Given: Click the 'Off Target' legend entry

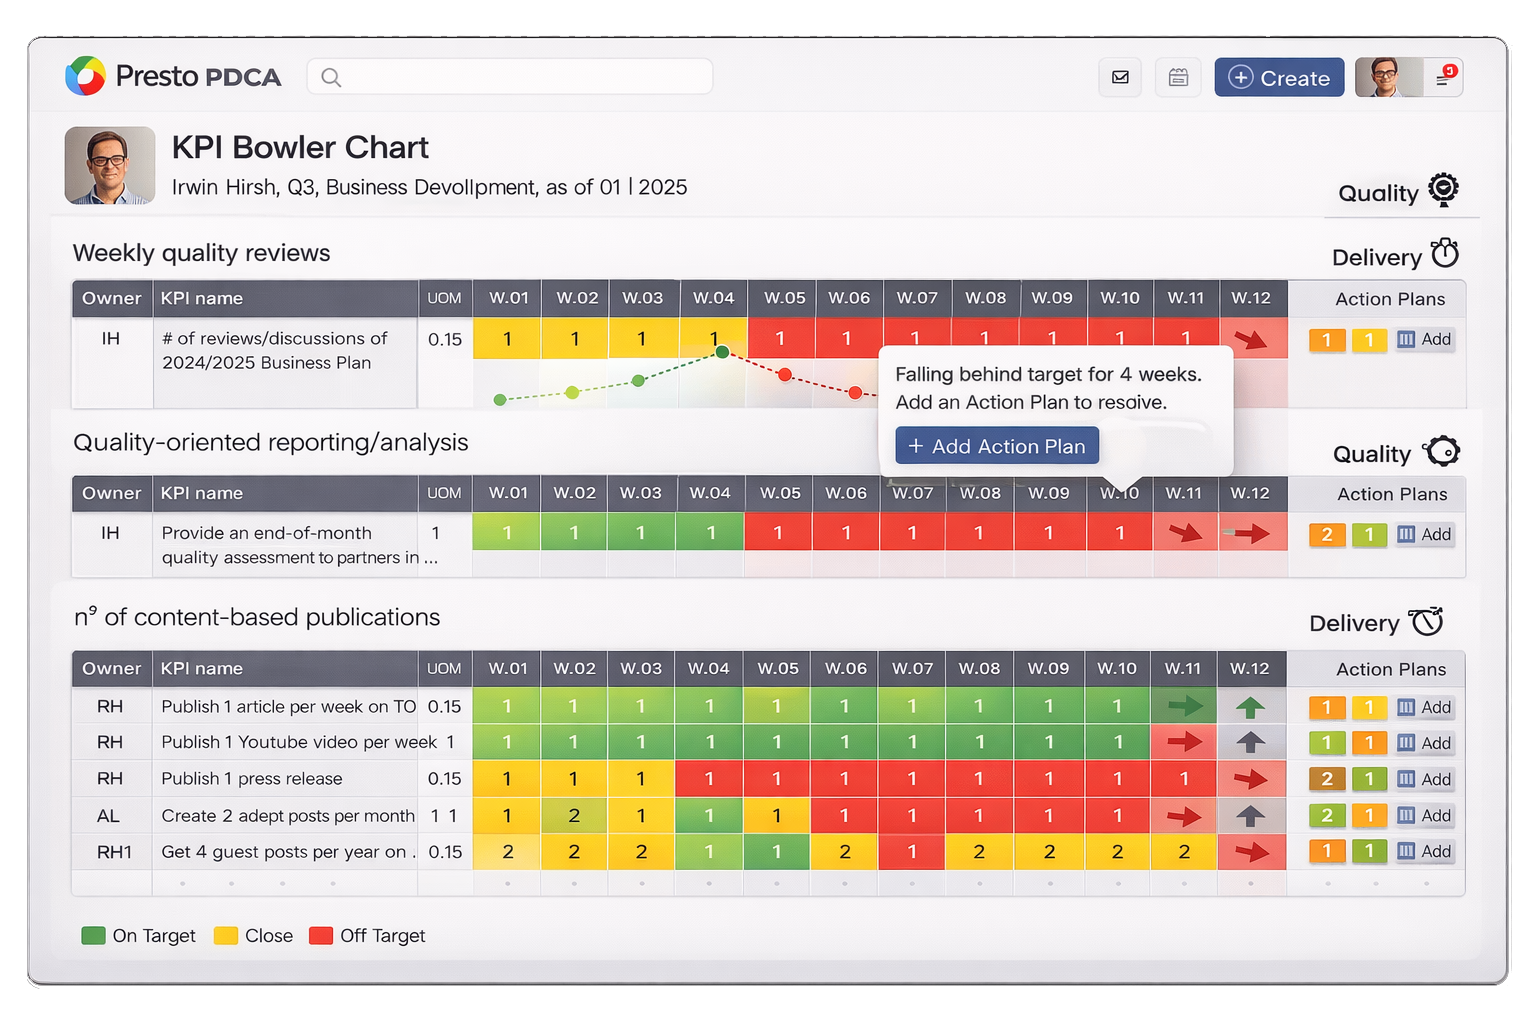Looking at the screenshot, I should 367,936.
